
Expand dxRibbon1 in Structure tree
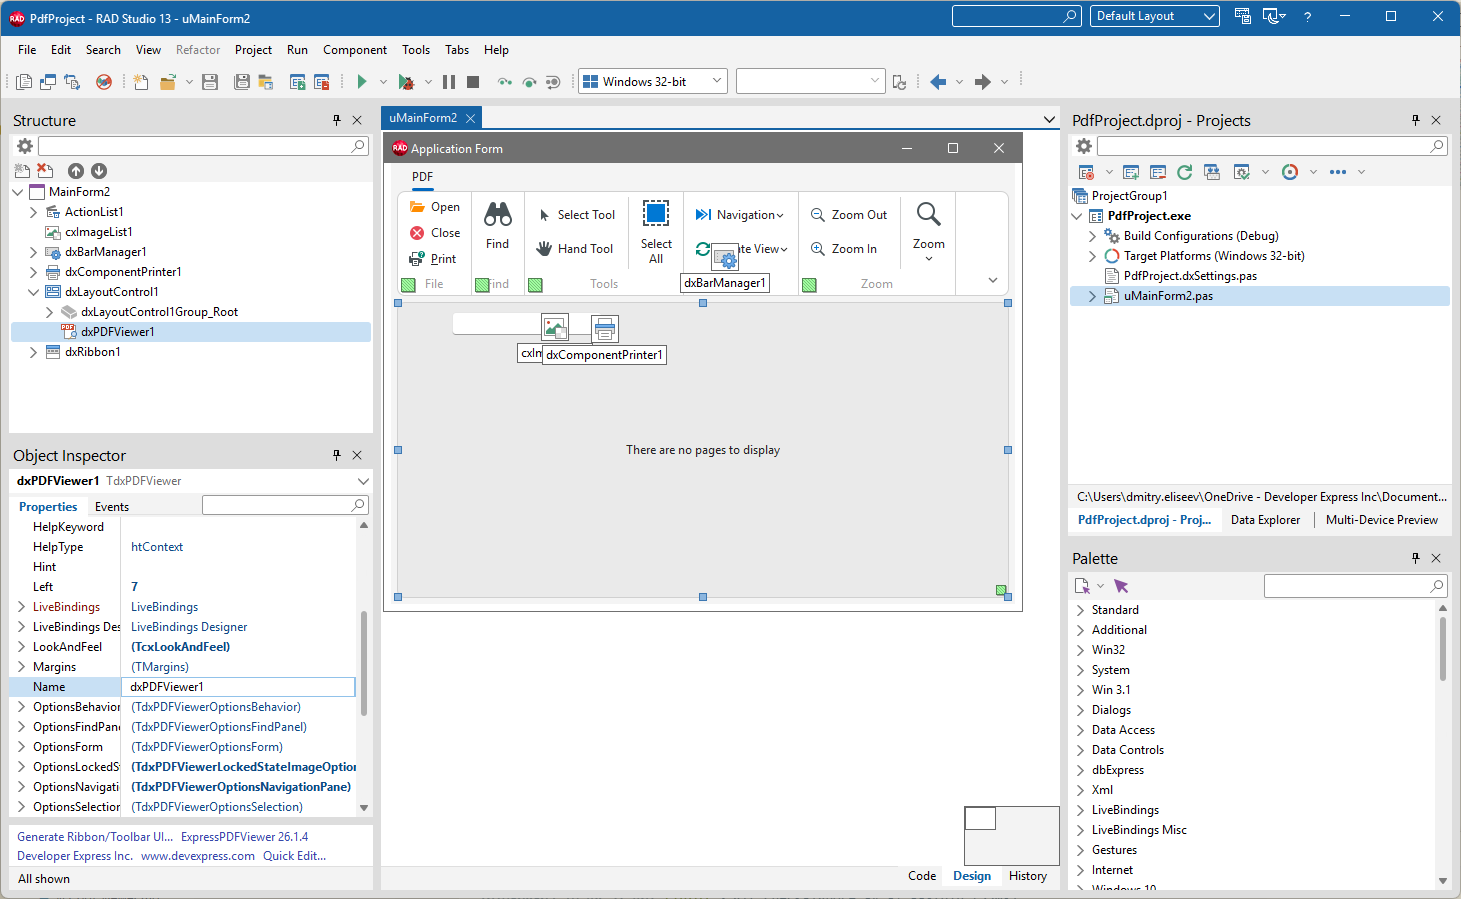[x=33, y=352]
